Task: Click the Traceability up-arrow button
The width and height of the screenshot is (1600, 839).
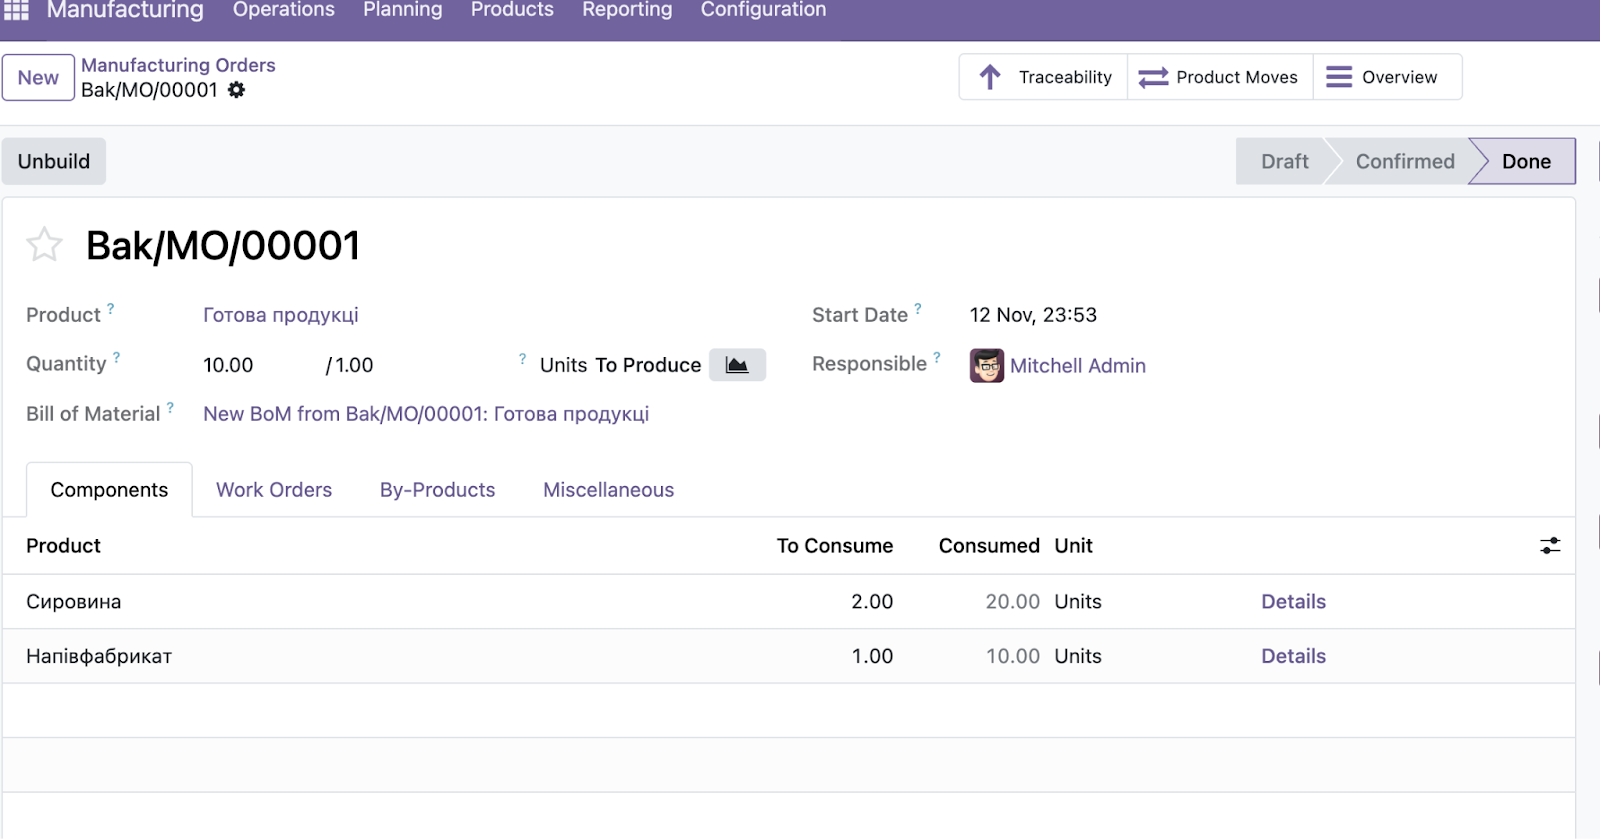Action: (1044, 77)
